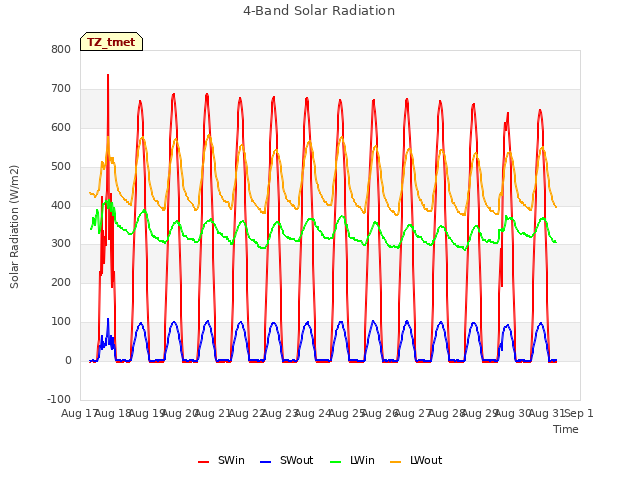This screenshot has height=480, width=640.
Task: Click the 0 y-axis tick label
Action: (x=68, y=360)
